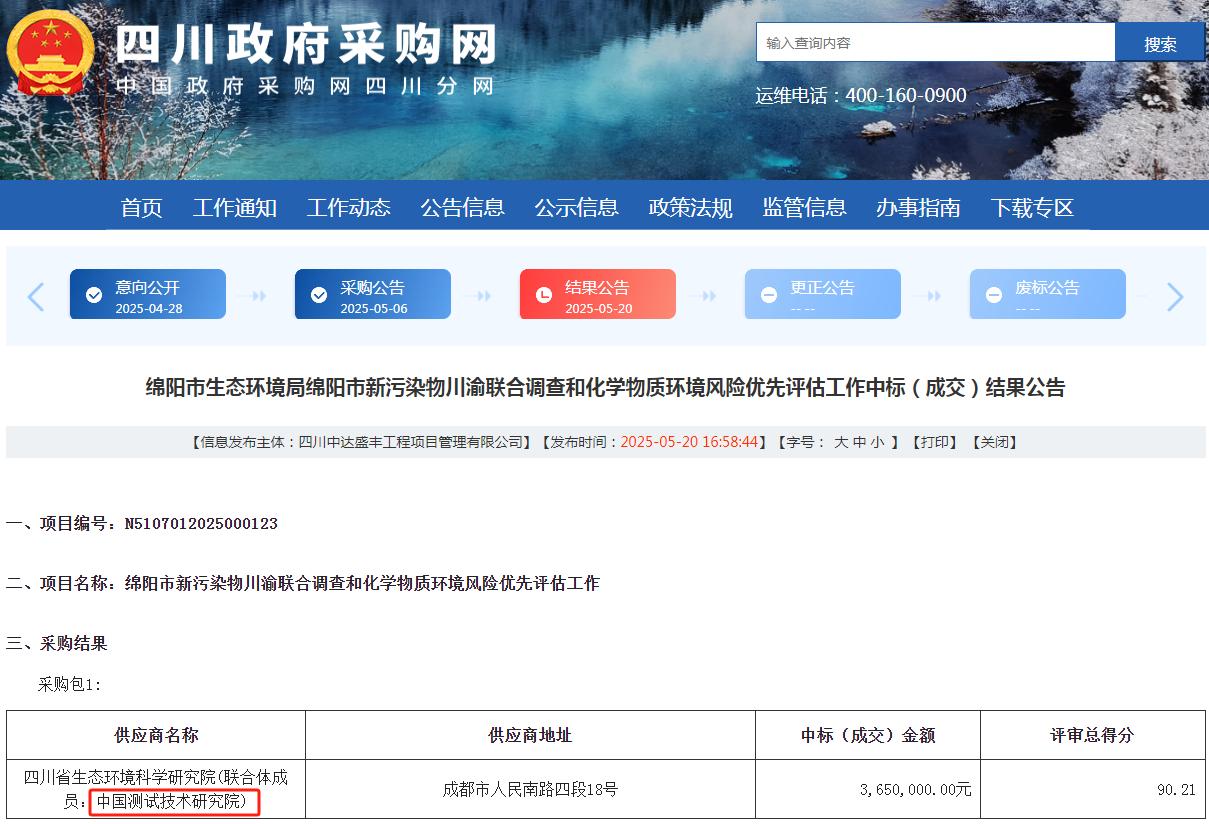Open the 监管信息 menu item
1209x824 pixels.
(804, 207)
